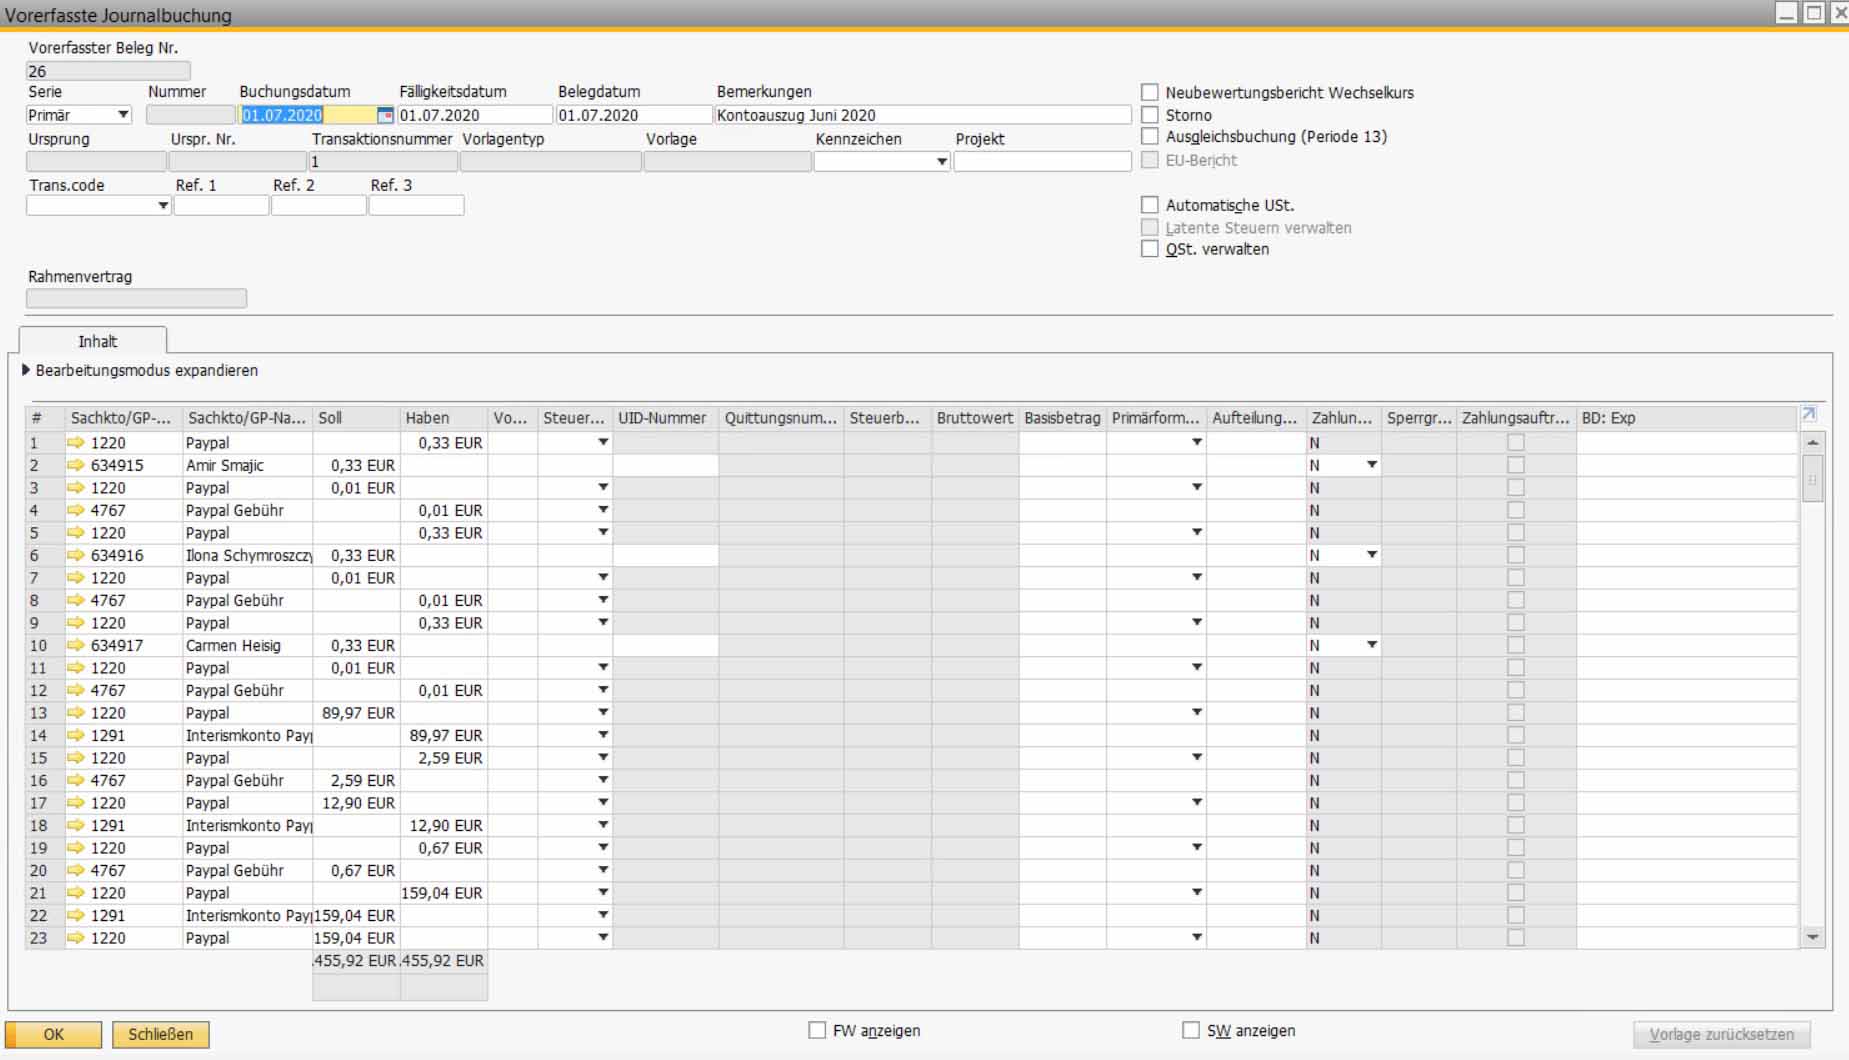Open link arrow in row 11 account 1220
Viewport: 1849px width, 1060px height.
coord(76,668)
